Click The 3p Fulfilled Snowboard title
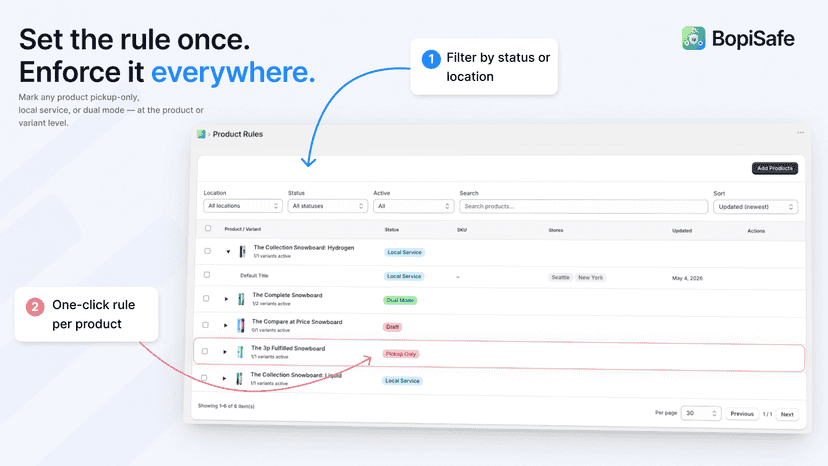 (288, 348)
